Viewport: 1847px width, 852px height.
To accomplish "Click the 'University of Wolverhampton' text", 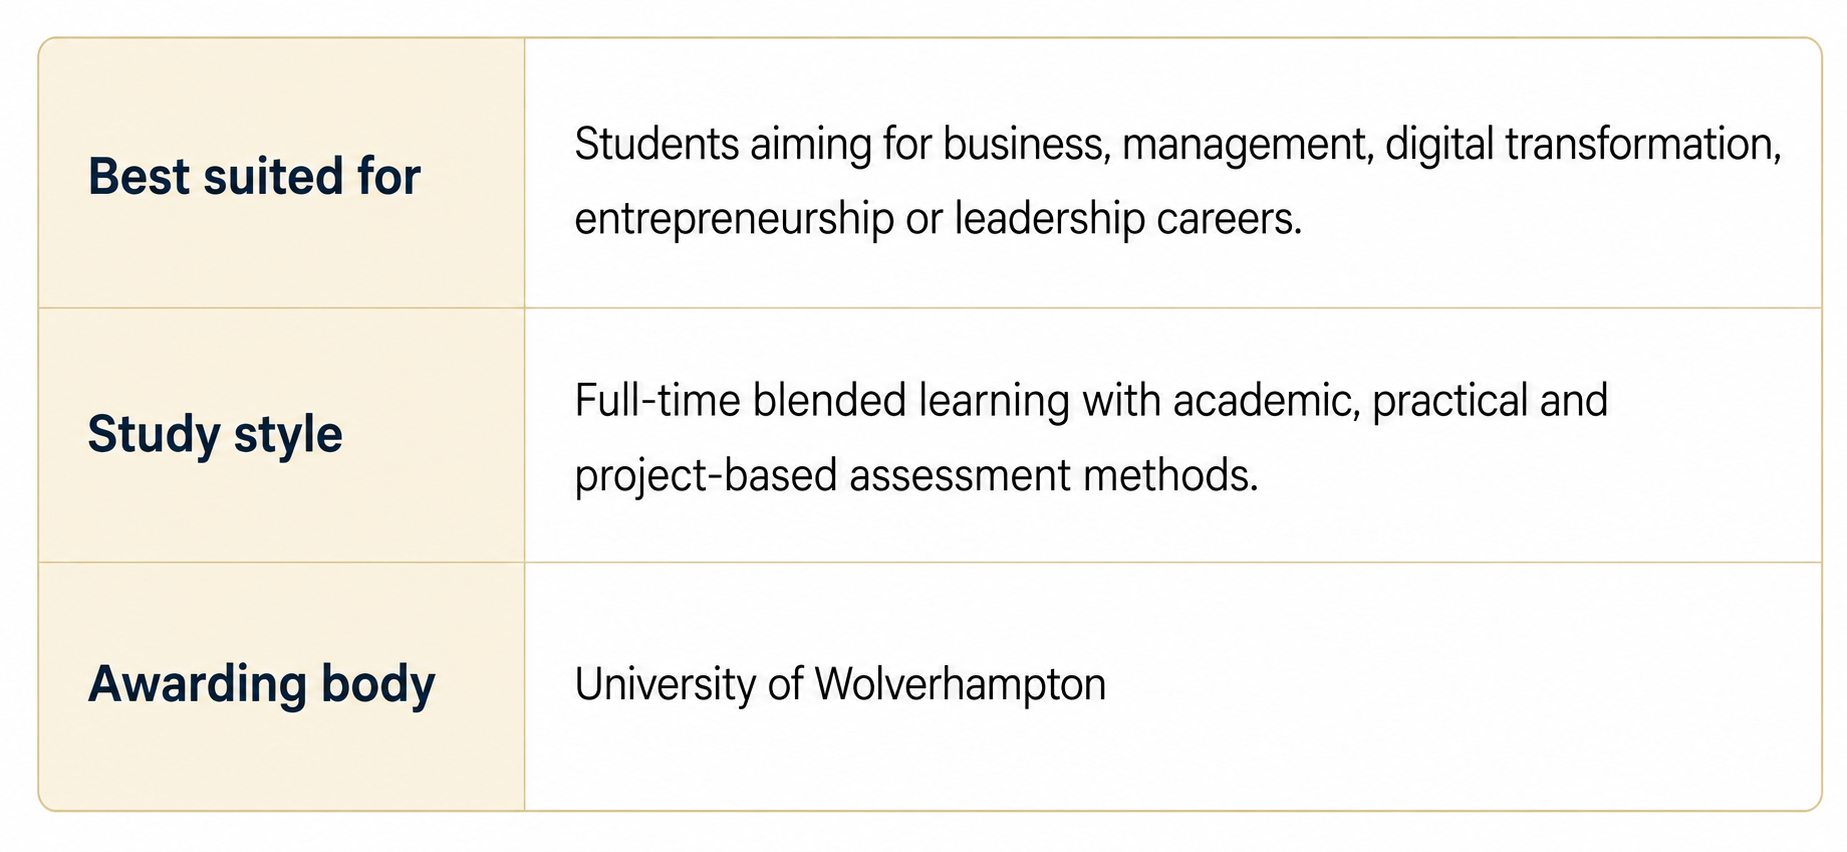I will click(840, 685).
